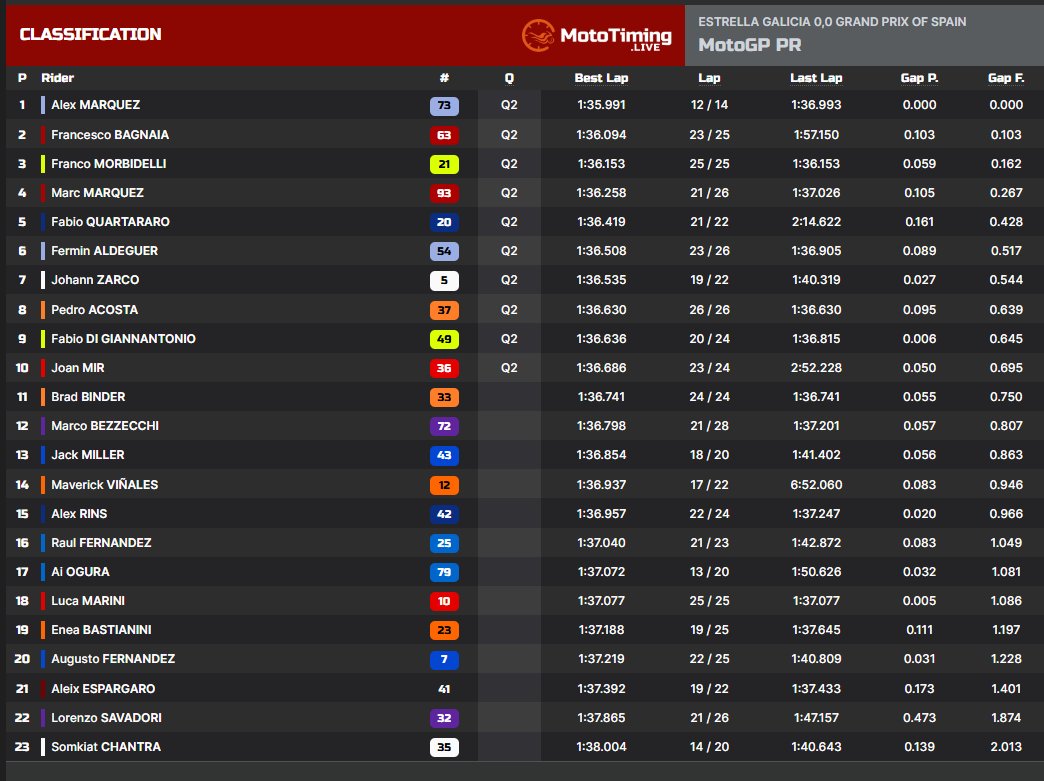This screenshot has height=781, width=1044.
Task: Click Somkiat Chantra's number 35 badge
Action: tap(444, 747)
